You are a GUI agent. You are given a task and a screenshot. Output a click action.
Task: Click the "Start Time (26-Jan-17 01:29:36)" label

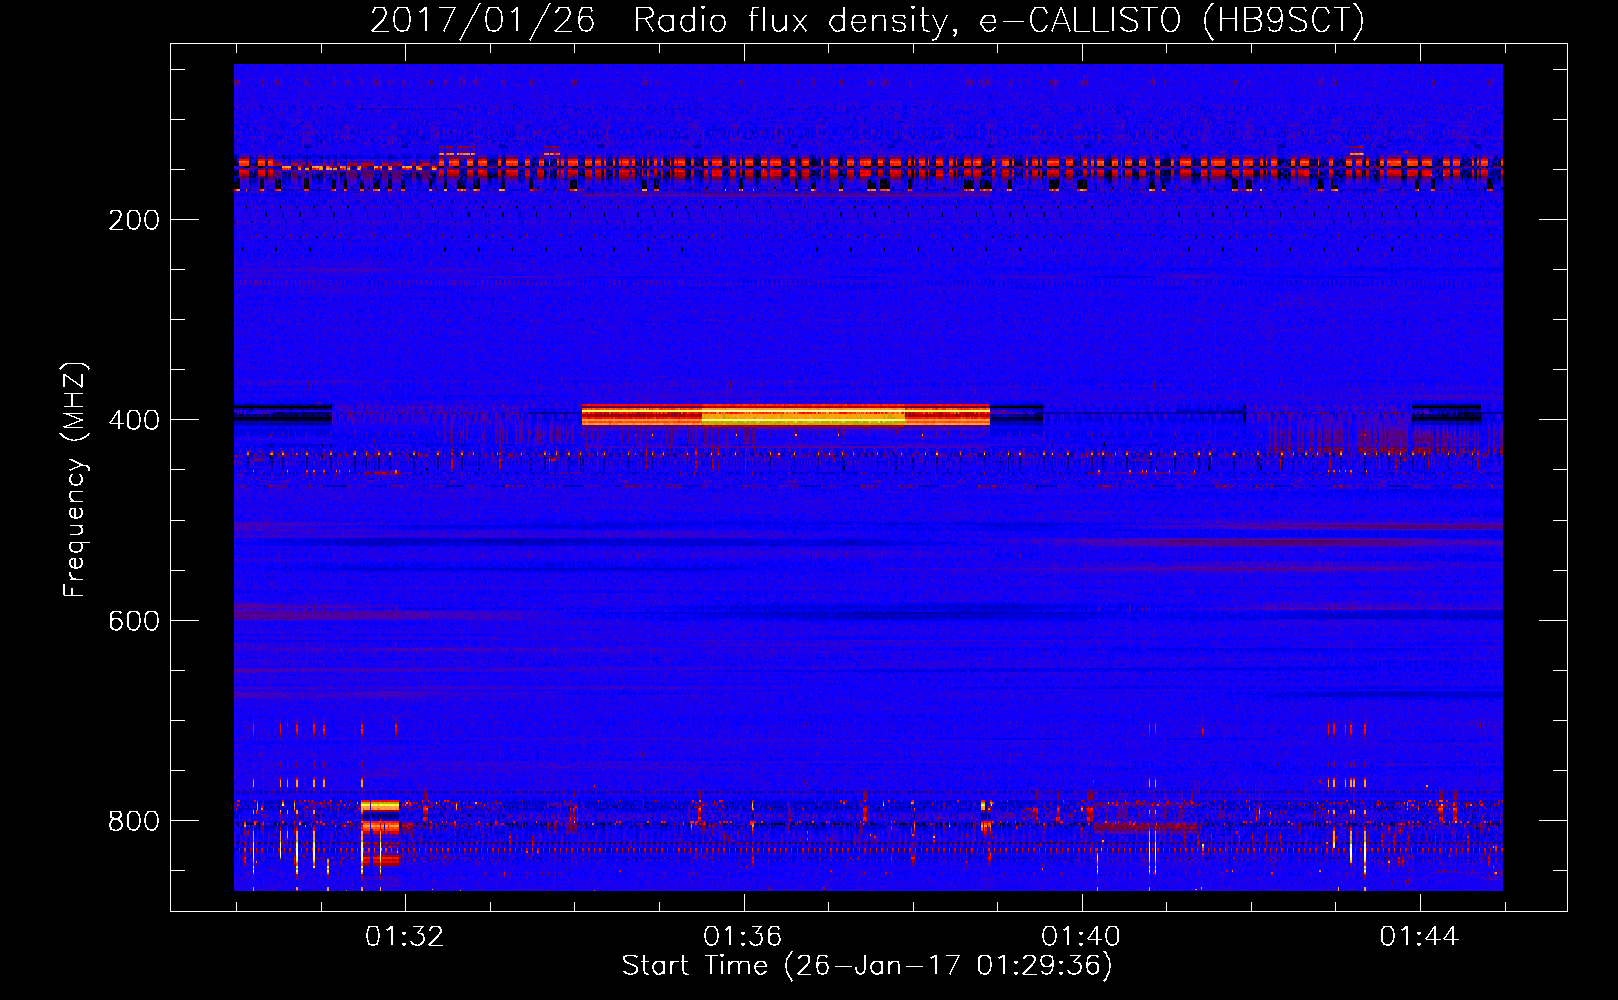[867, 966]
